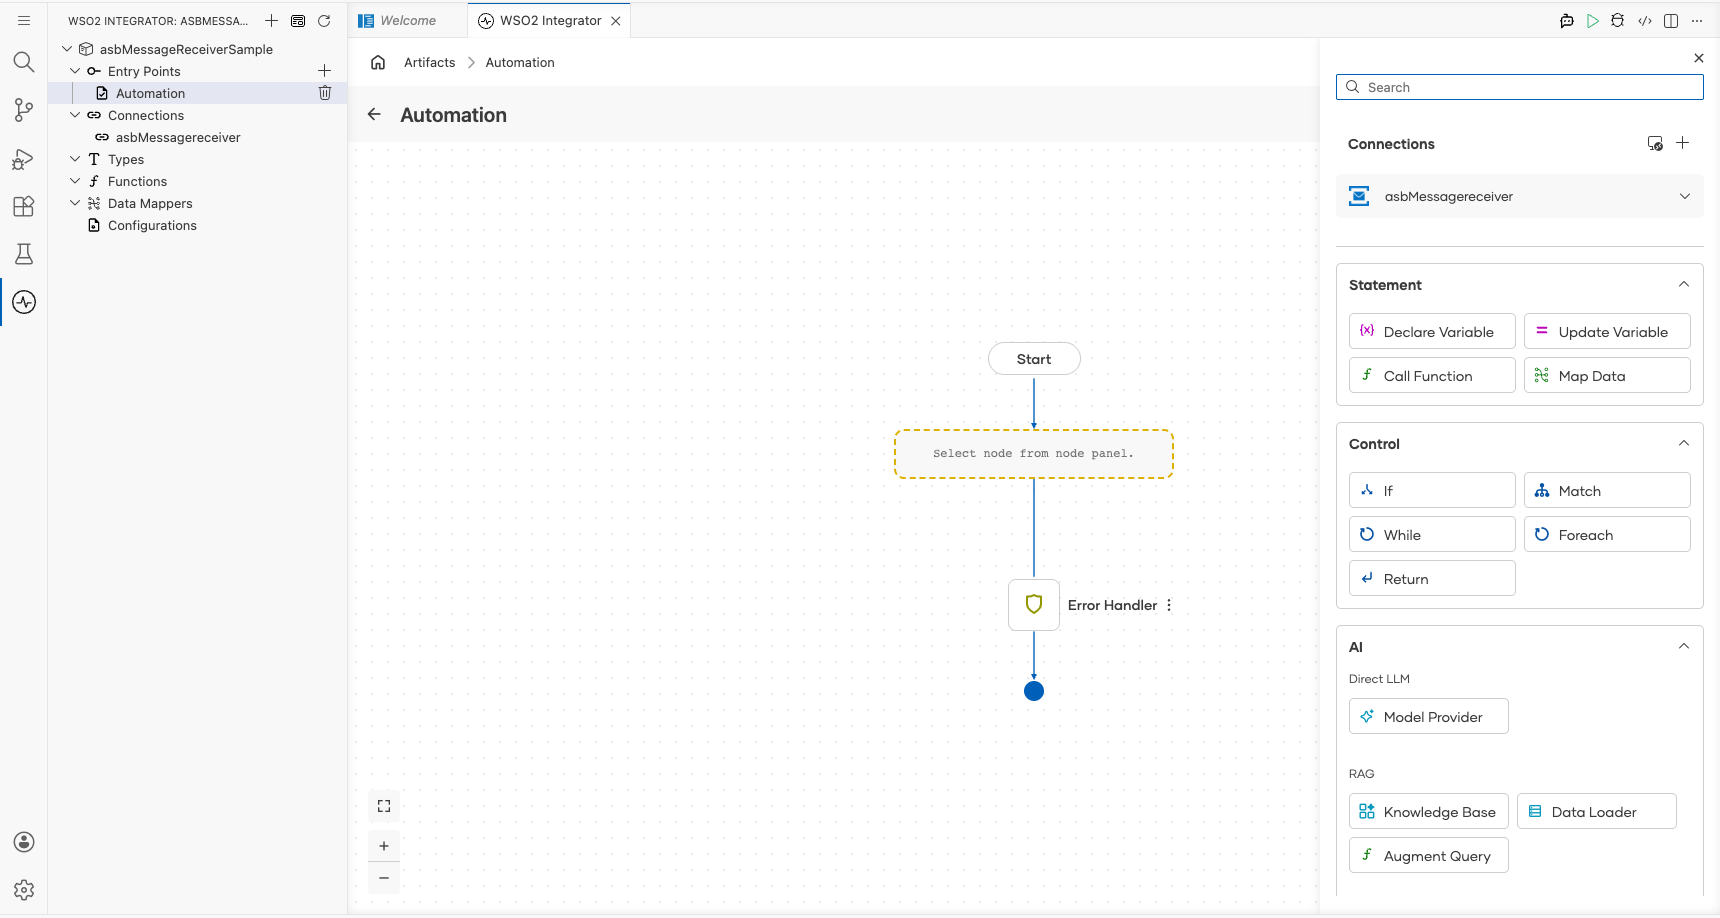Close the WSO2 Integrator tab
The height and width of the screenshot is (918, 1720).
(x=616, y=21)
